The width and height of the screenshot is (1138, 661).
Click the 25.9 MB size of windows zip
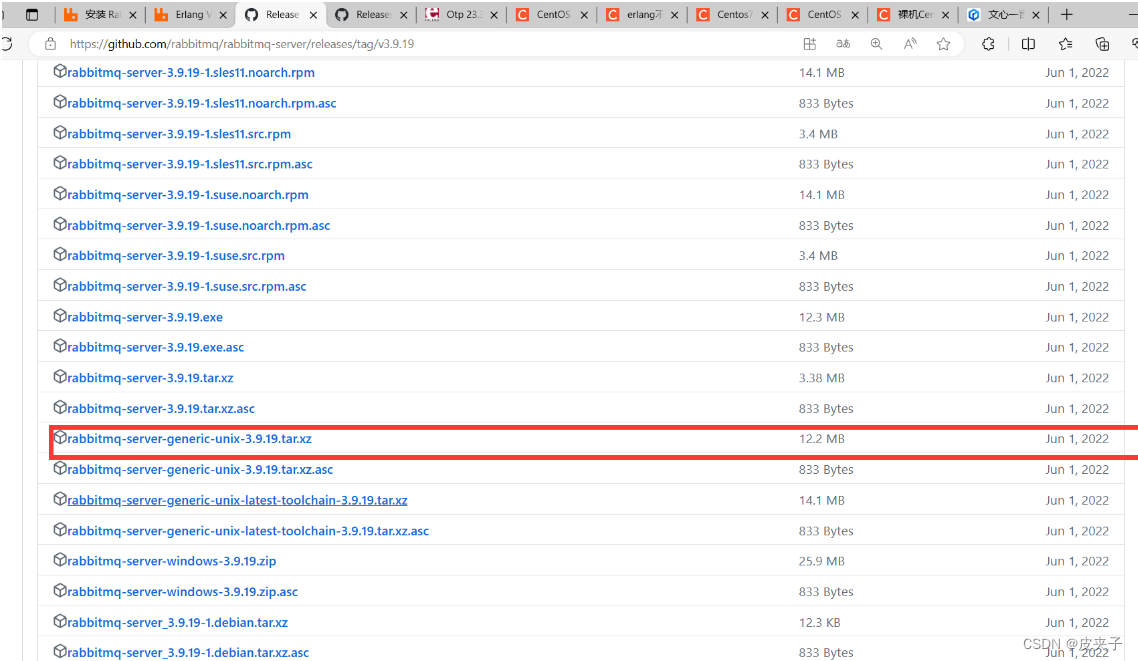822,561
